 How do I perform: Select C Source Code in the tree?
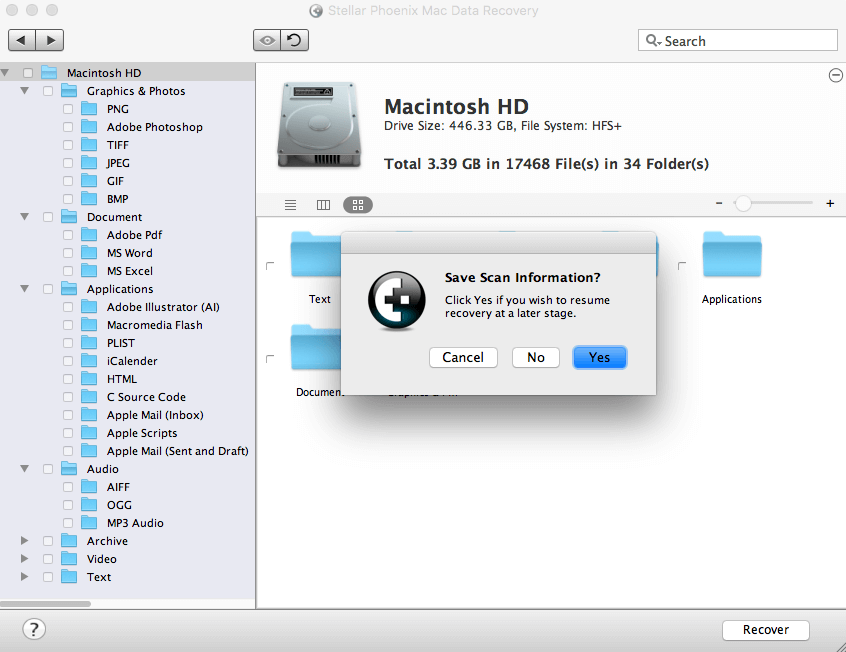[146, 397]
